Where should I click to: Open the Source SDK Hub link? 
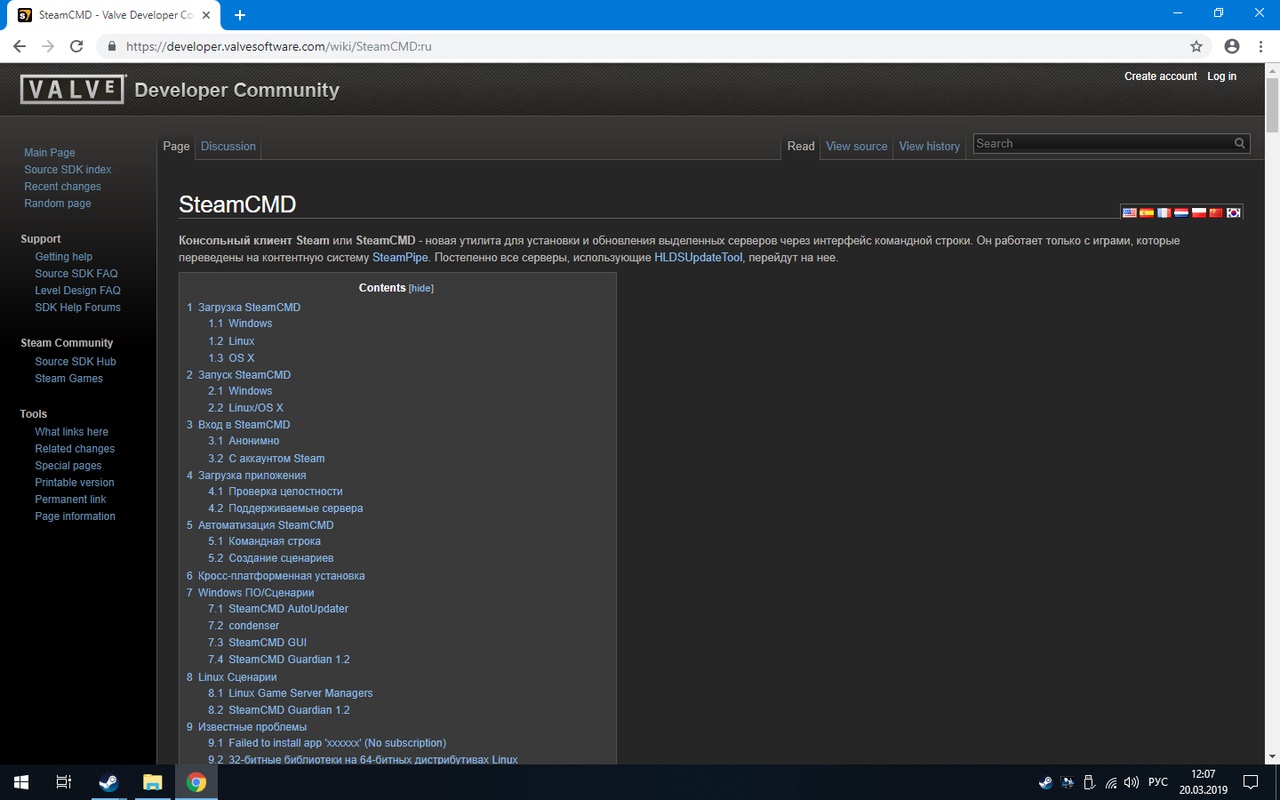[x=76, y=362]
